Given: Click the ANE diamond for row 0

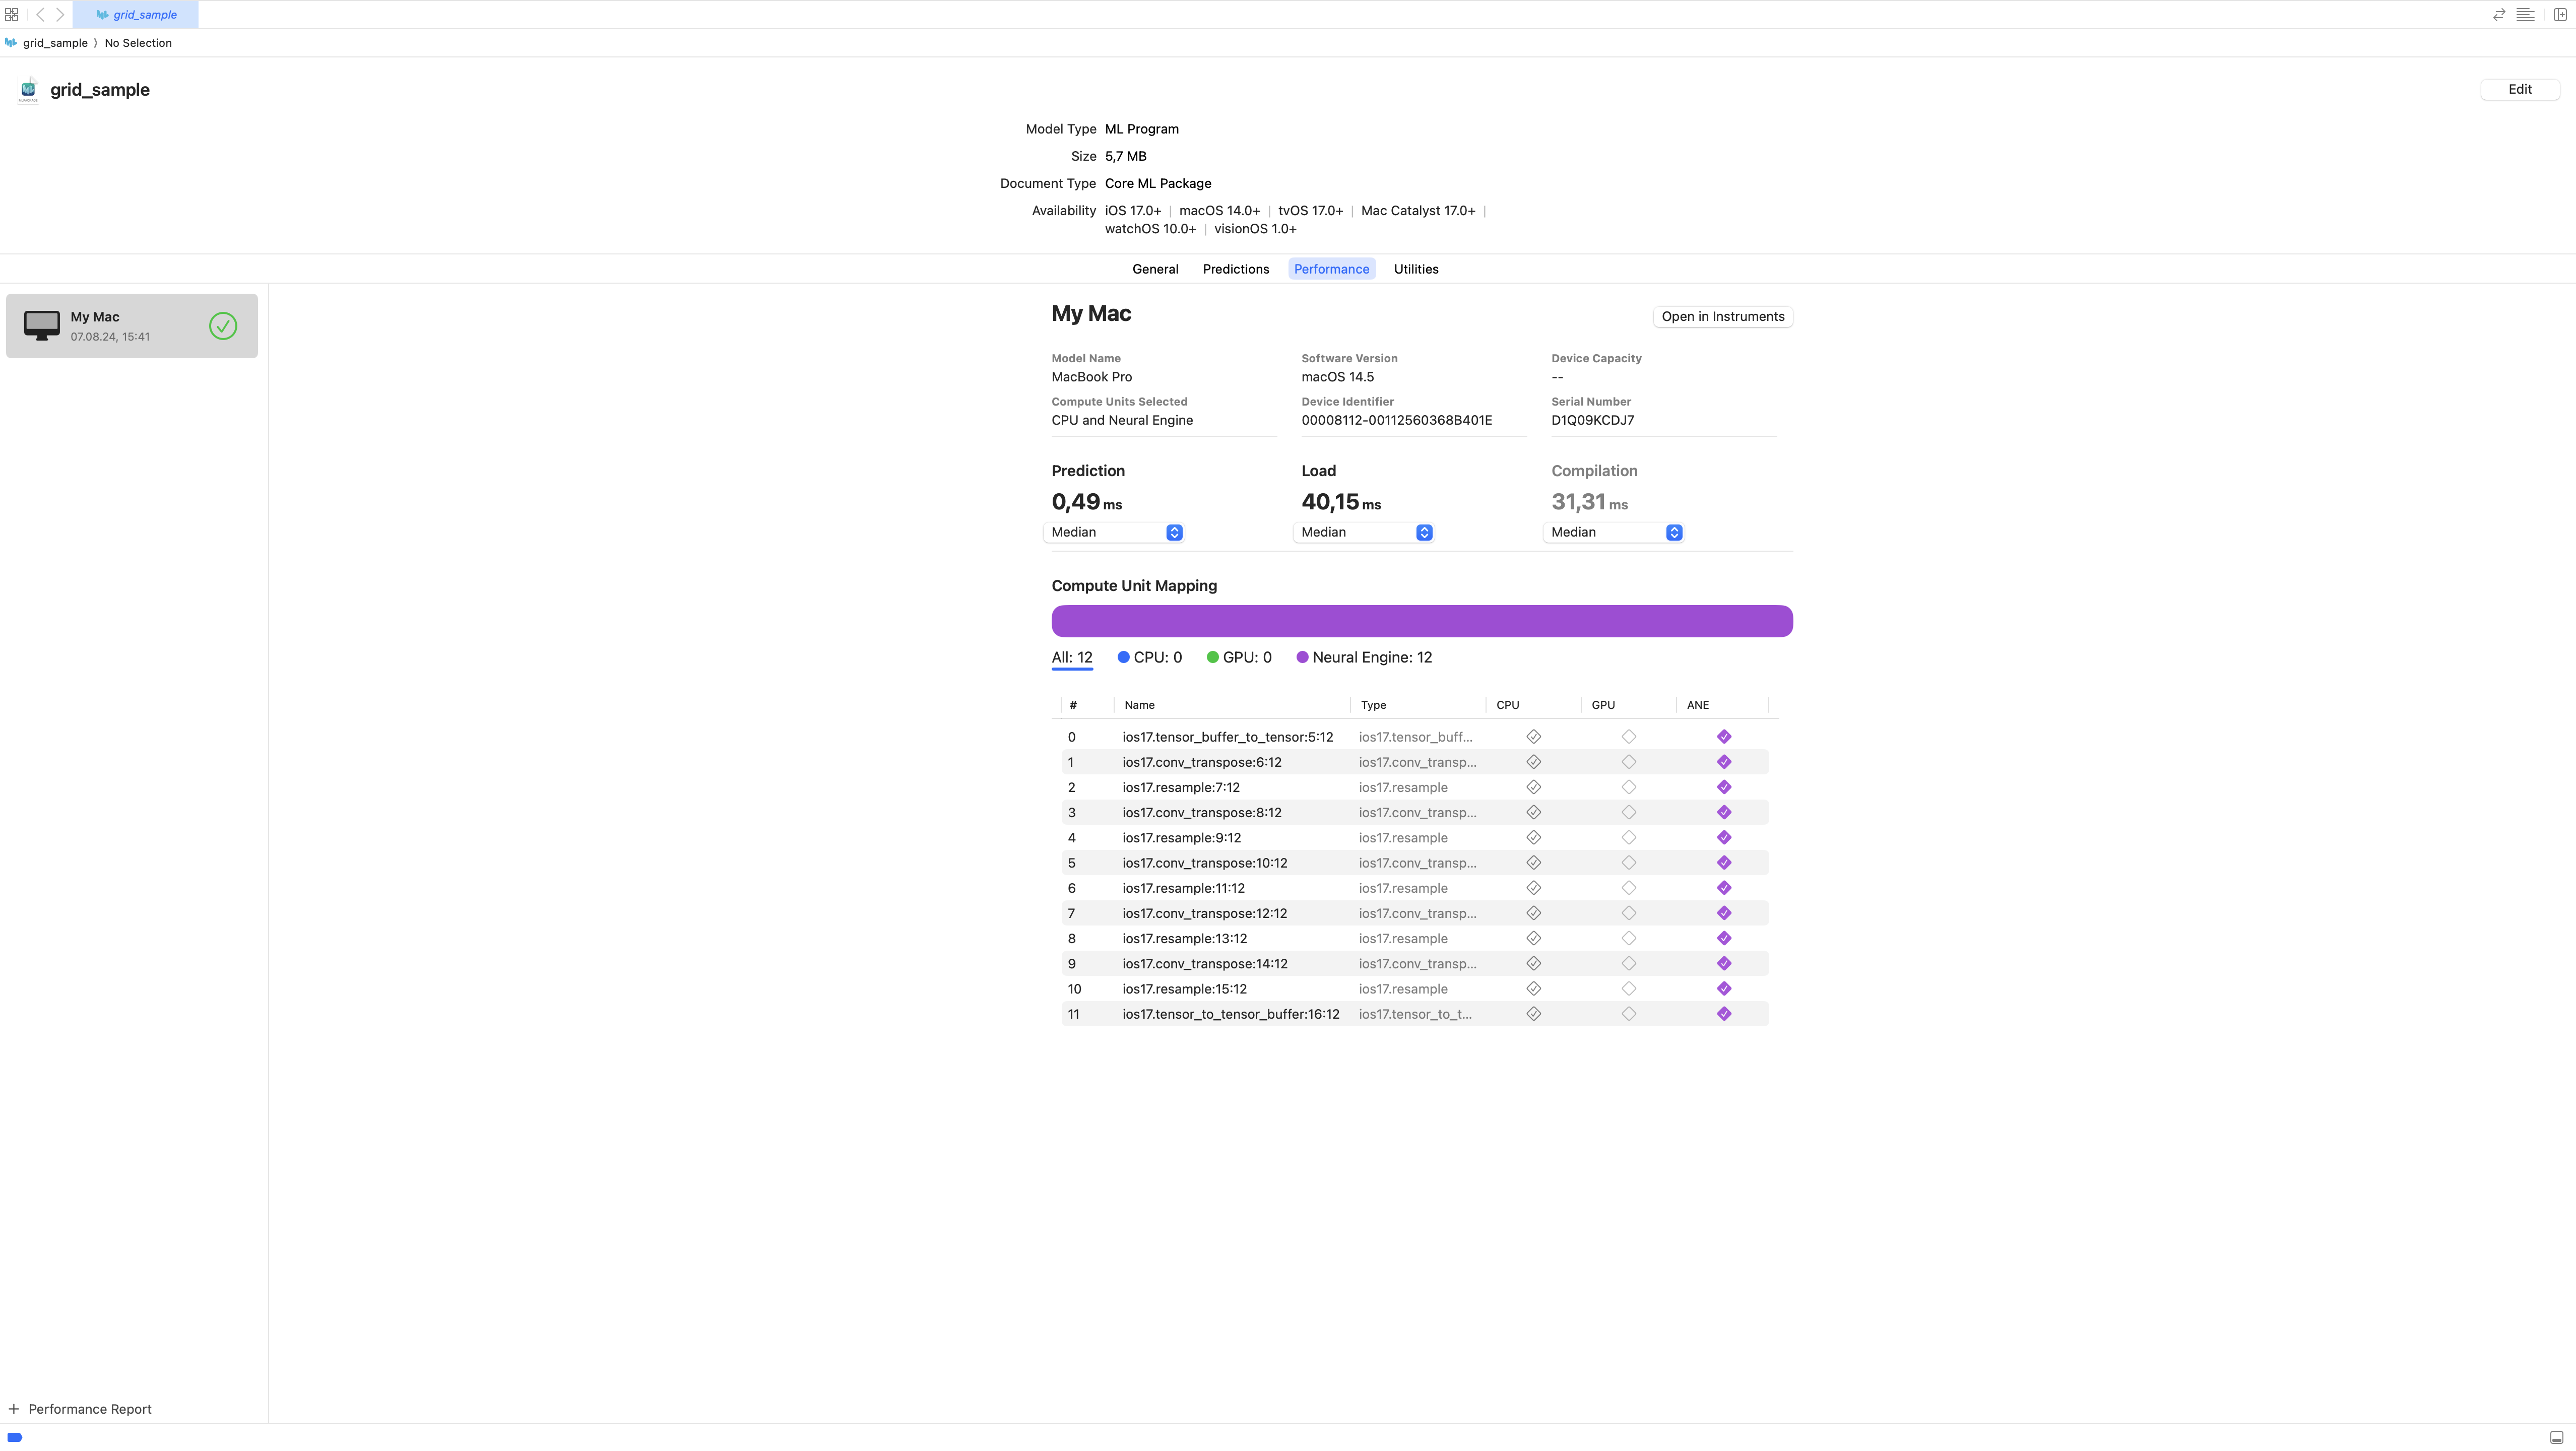Looking at the screenshot, I should point(1723,737).
